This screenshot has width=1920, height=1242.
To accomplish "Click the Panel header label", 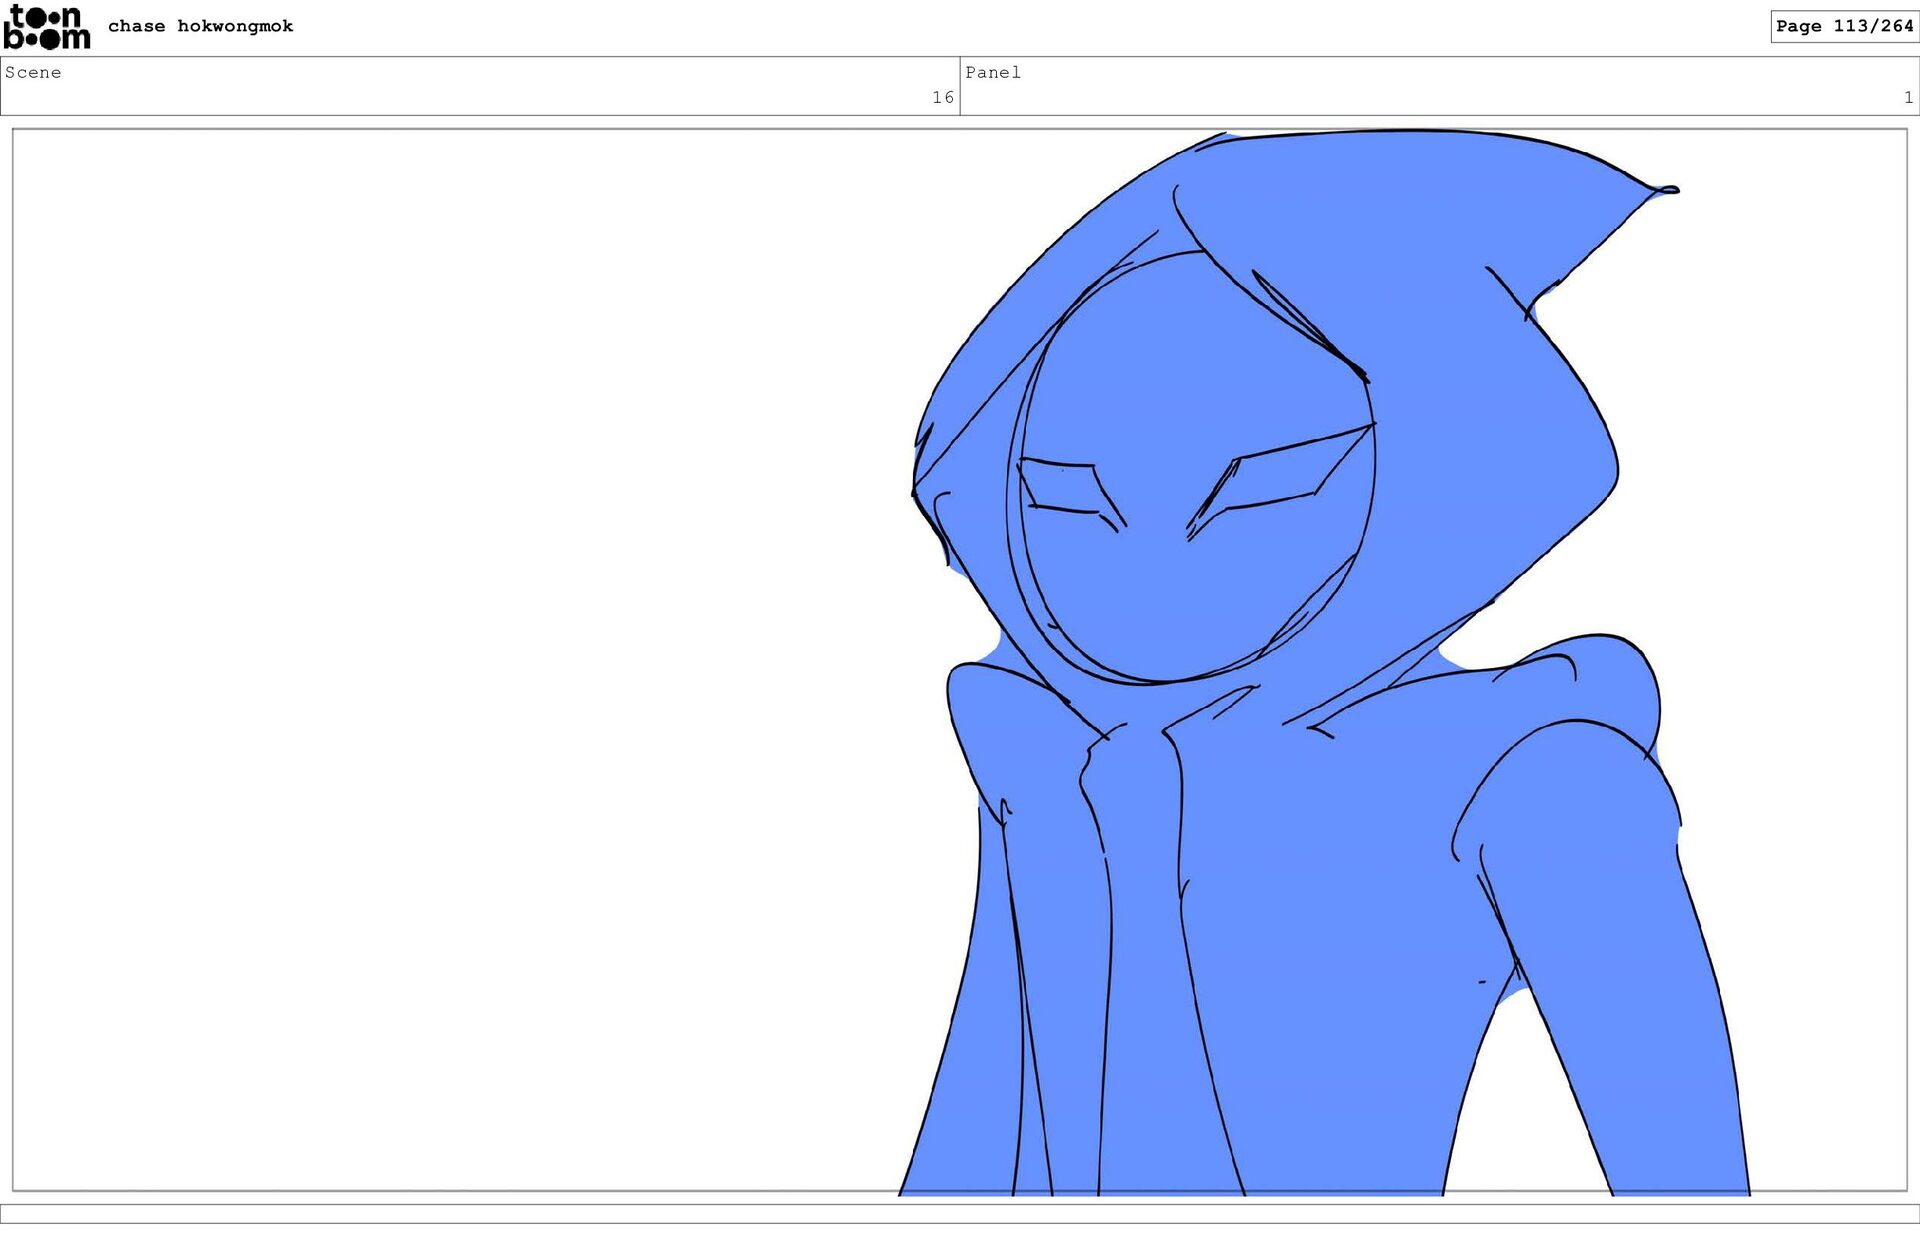I will [992, 72].
